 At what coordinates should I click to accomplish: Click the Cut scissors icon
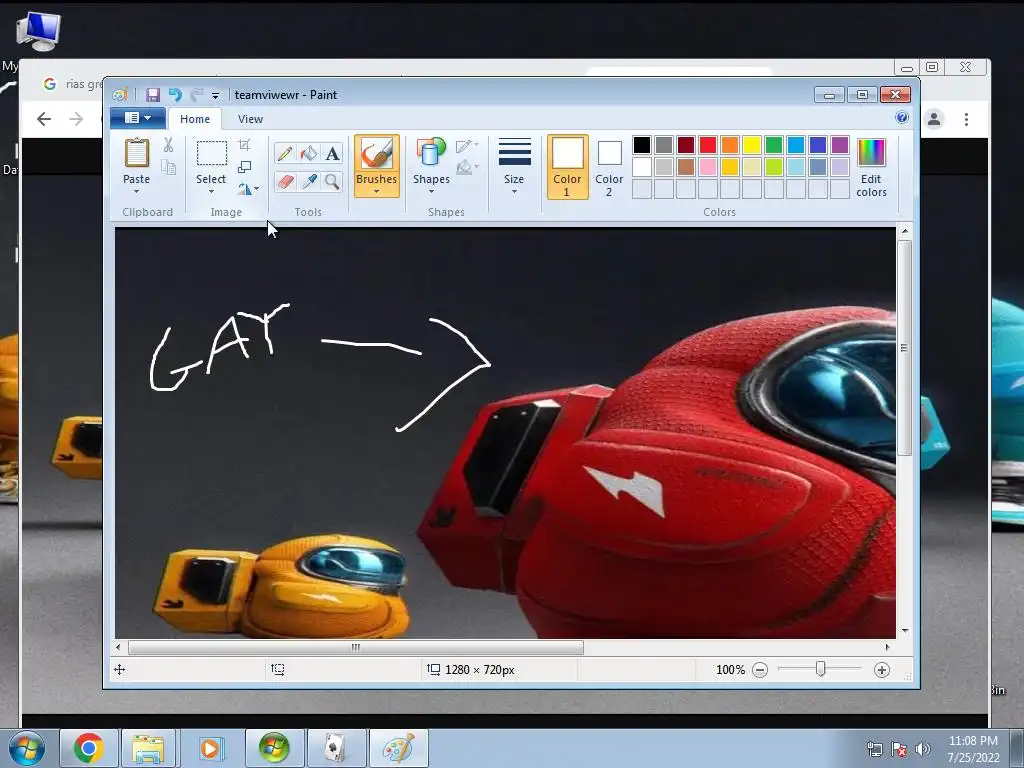[168, 145]
